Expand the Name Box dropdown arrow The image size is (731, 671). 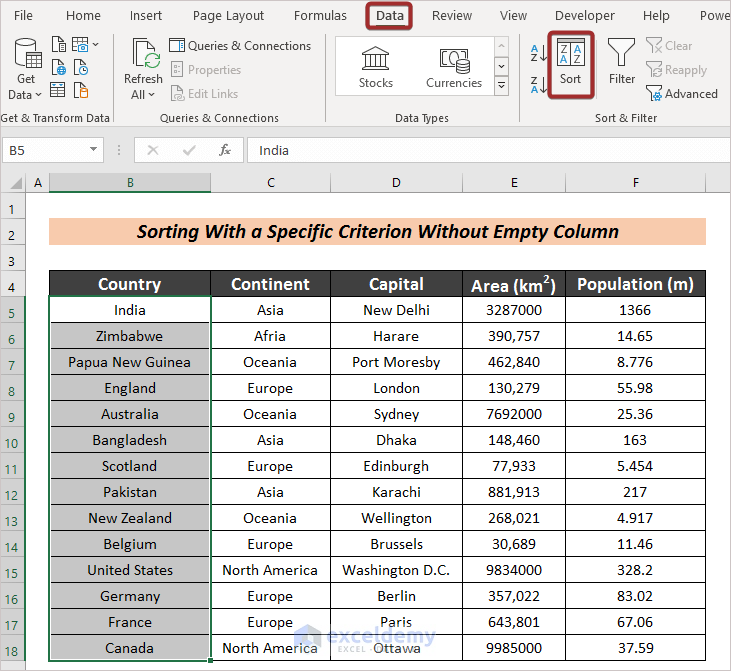[x=94, y=150]
